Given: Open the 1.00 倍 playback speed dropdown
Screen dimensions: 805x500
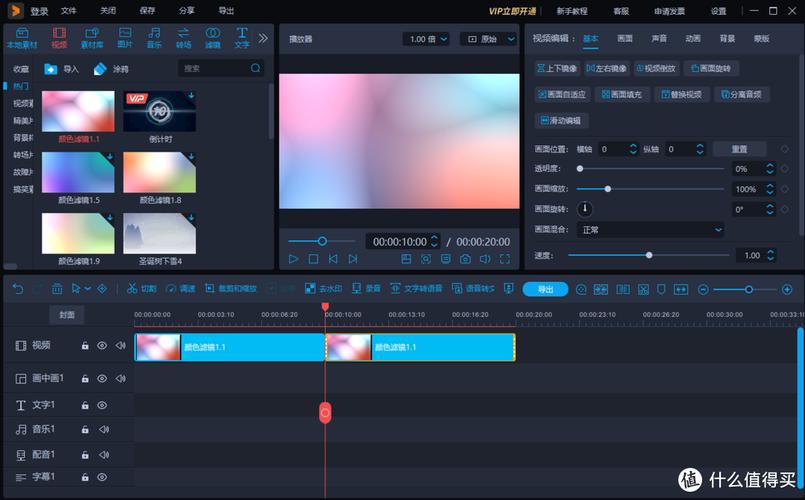Looking at the screenshot, I should coord(428,39).
